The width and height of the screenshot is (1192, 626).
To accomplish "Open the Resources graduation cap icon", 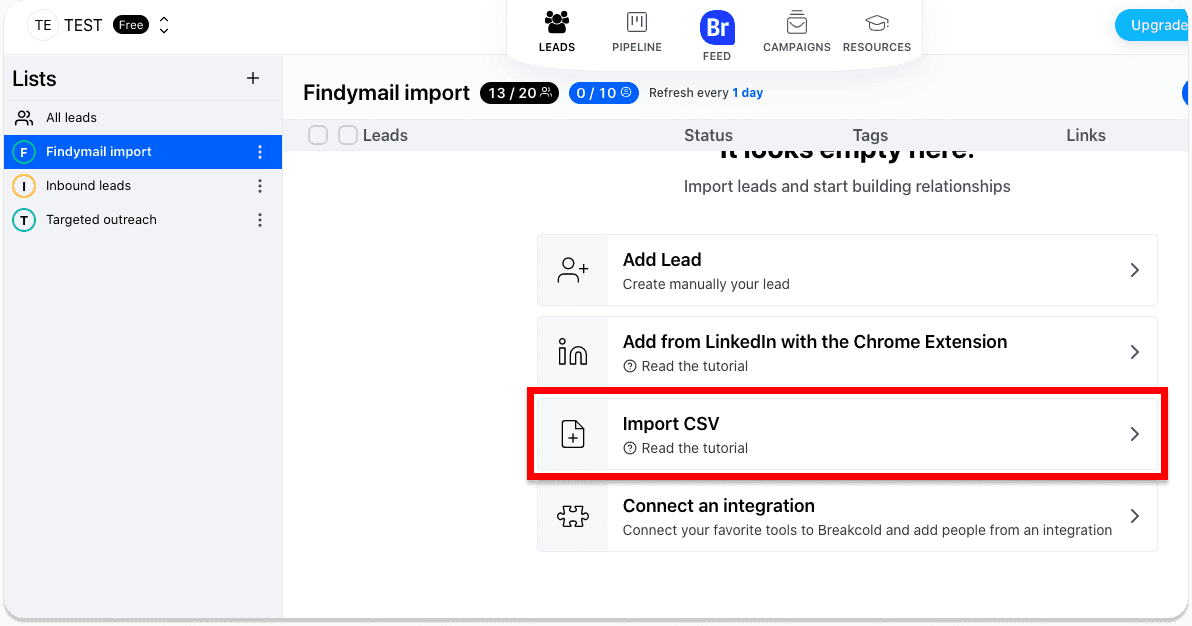I will tap(877, 23).
